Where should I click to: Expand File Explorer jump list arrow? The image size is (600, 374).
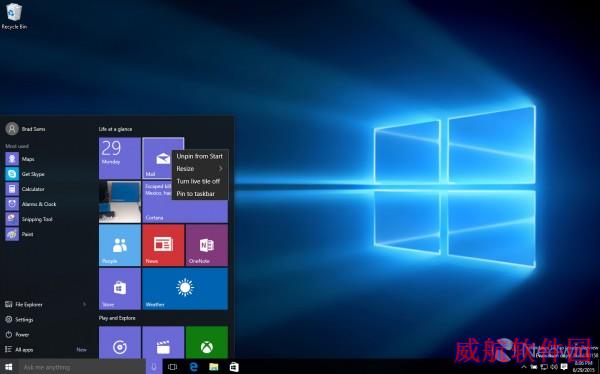click(84, 304)
